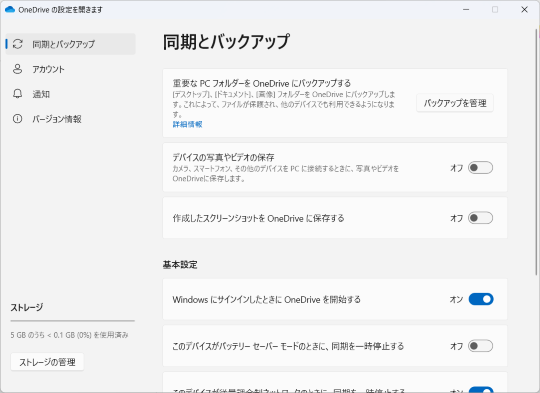Minimize the OneDrive settings window
Viewport: 540px width, 393px height.
pos(466,10)
